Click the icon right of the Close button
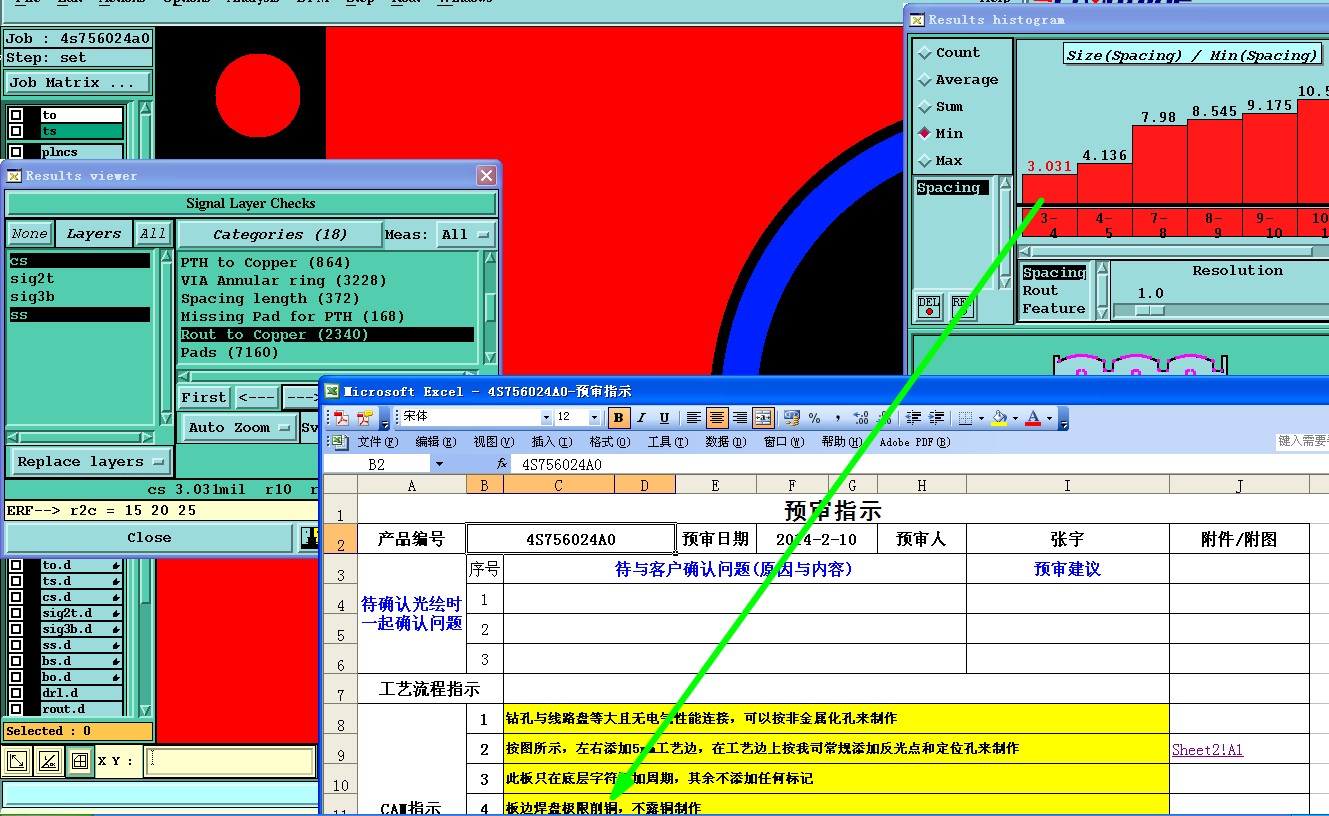 coord(310,538)
